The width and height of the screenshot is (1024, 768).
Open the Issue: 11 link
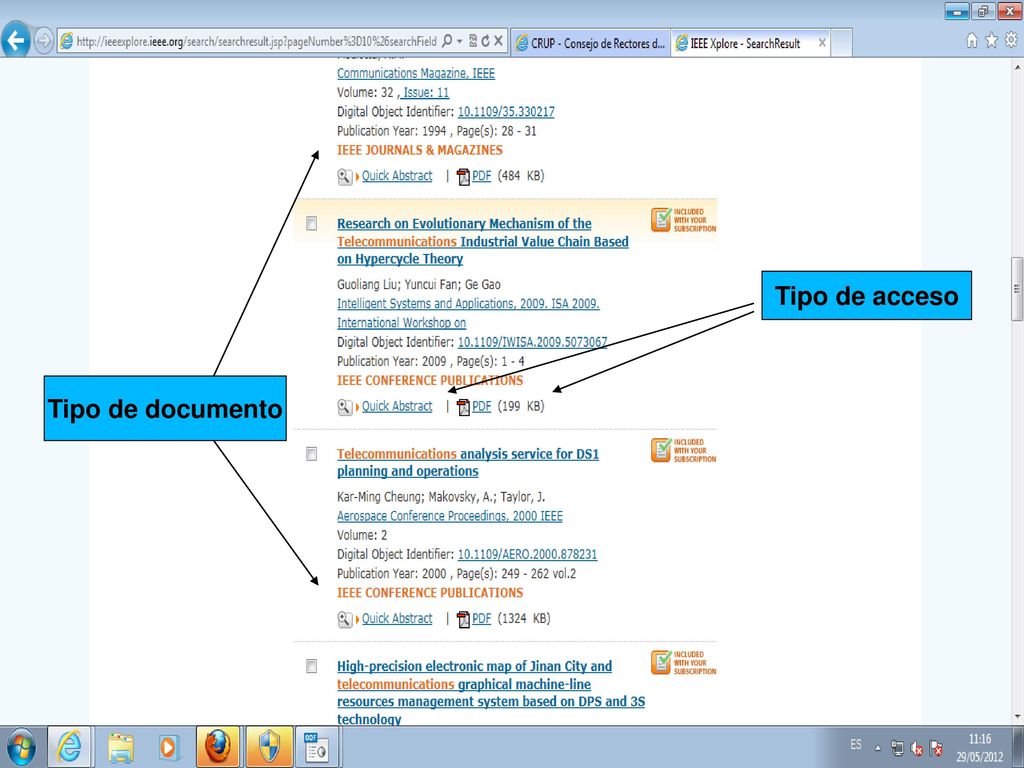point(424,92)
